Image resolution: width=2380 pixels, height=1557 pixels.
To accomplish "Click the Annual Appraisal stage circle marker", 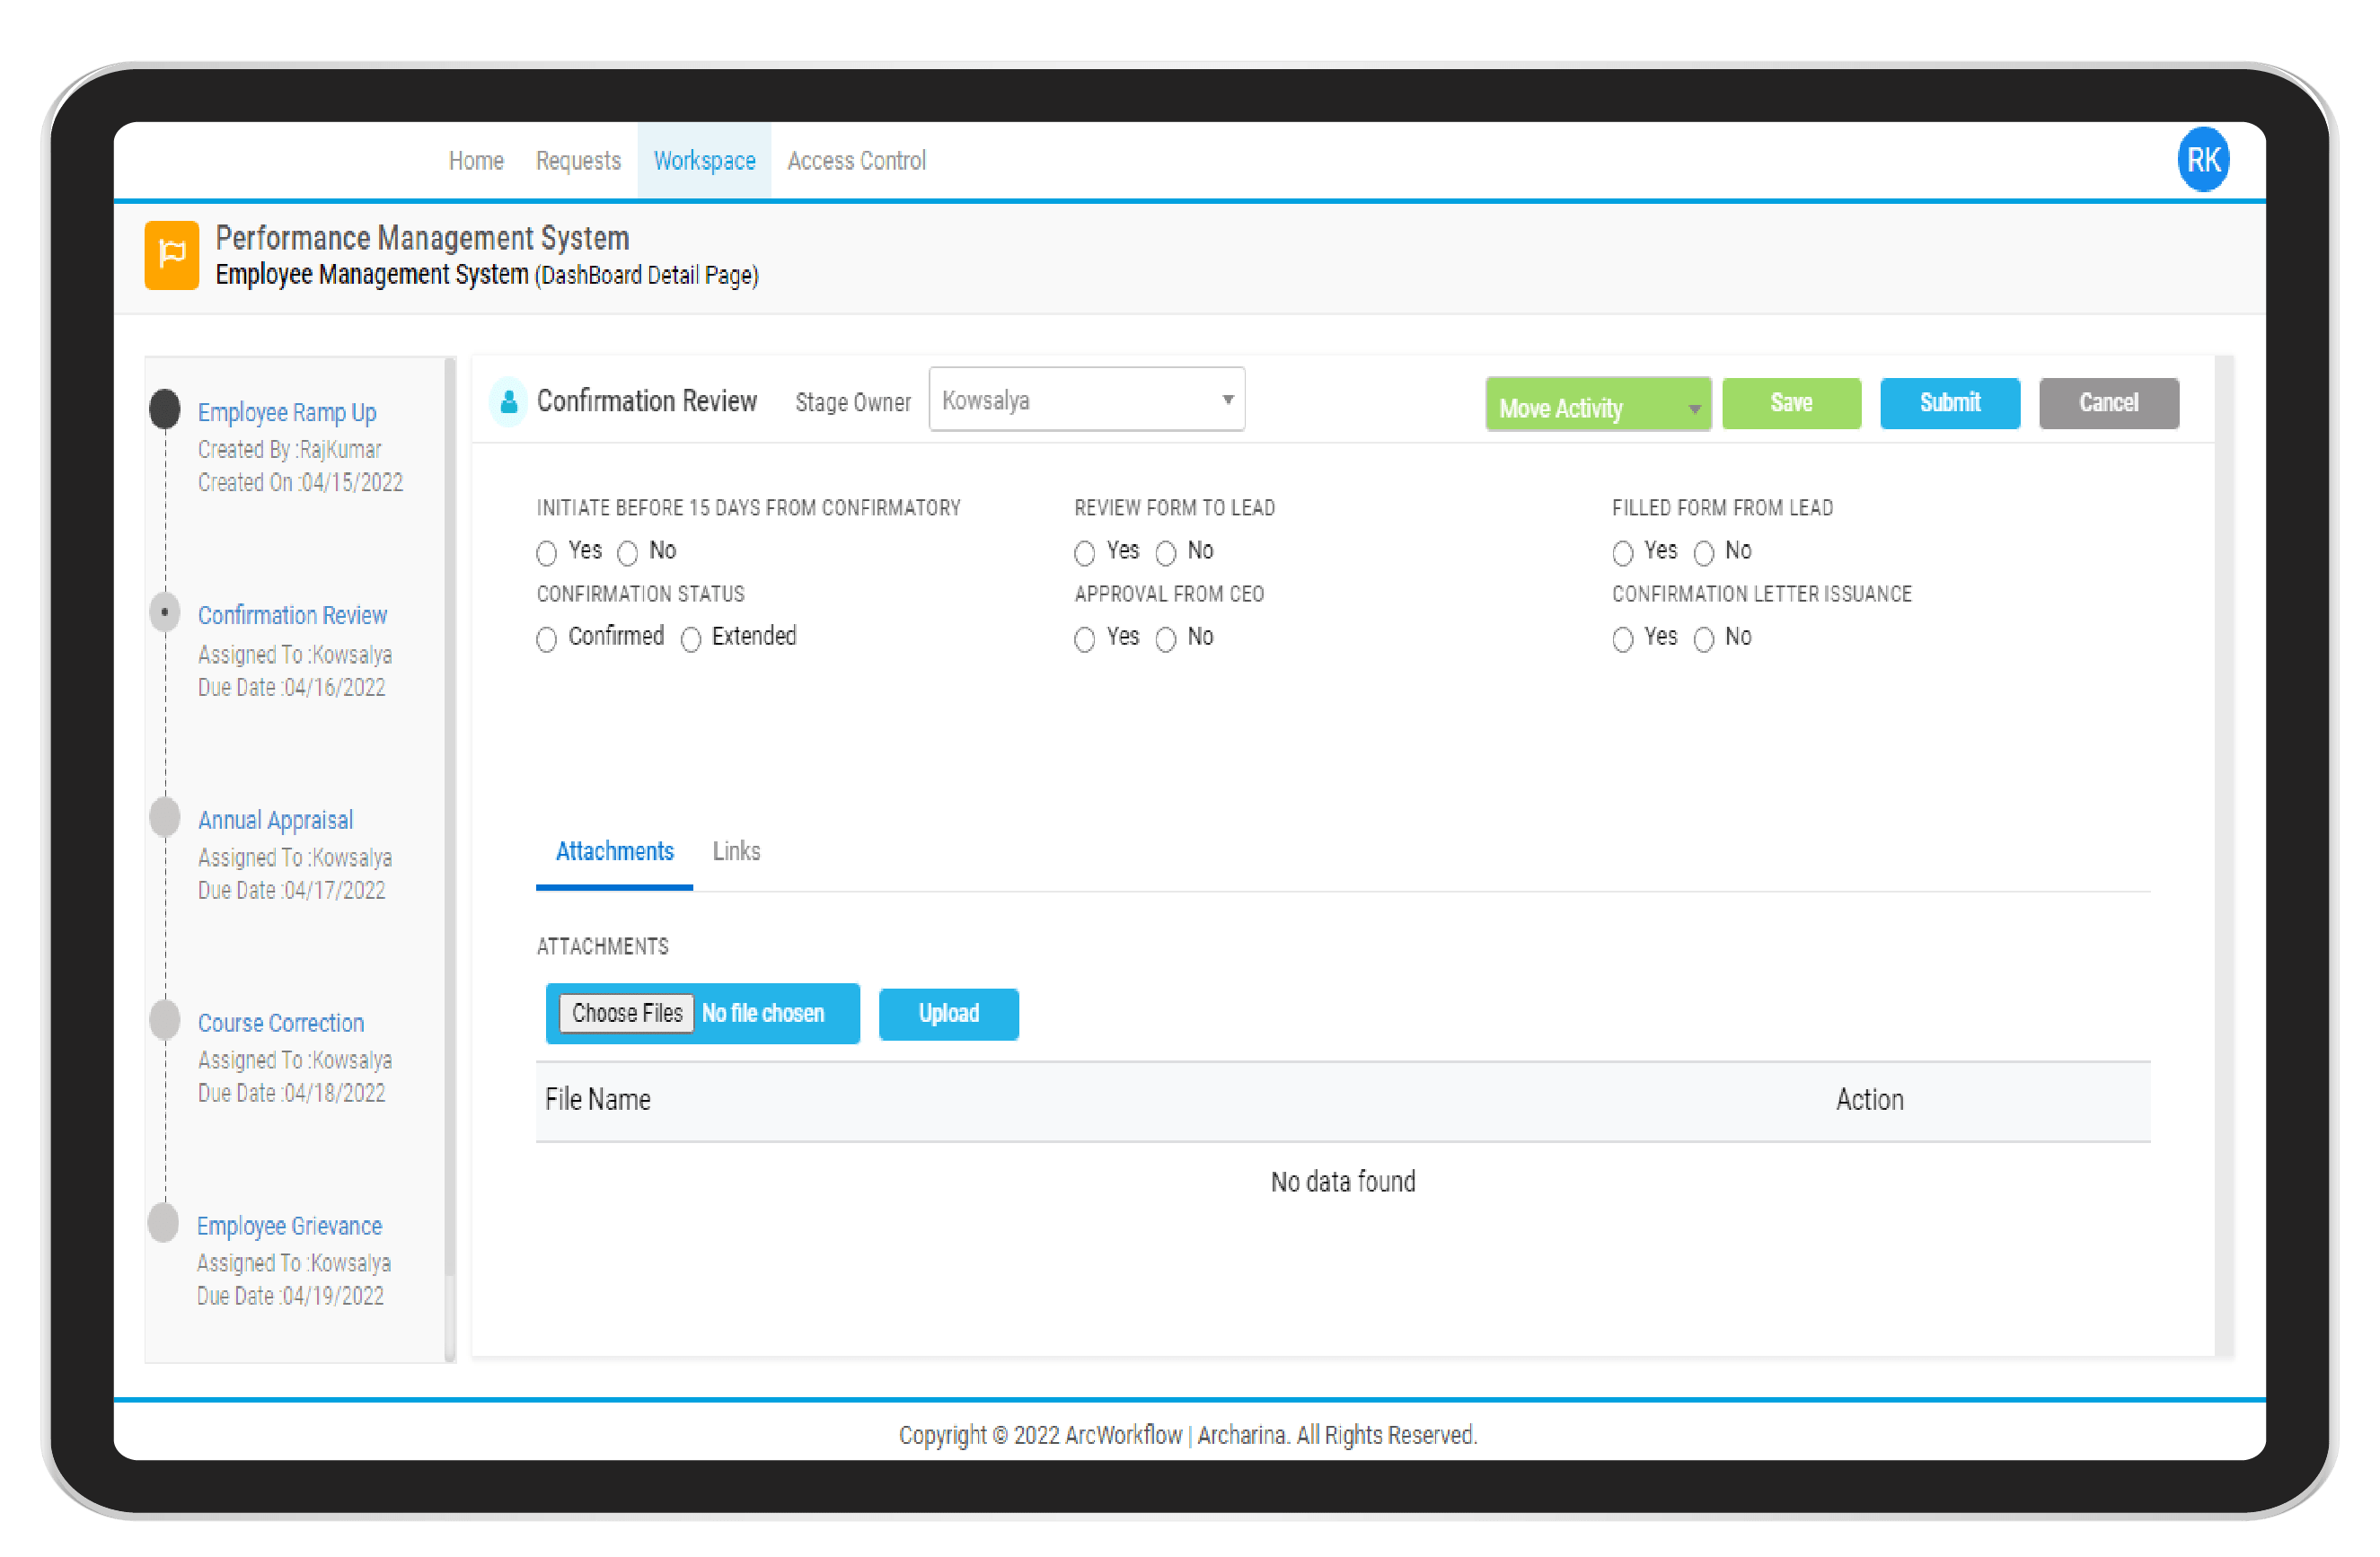I will (165, 817).
